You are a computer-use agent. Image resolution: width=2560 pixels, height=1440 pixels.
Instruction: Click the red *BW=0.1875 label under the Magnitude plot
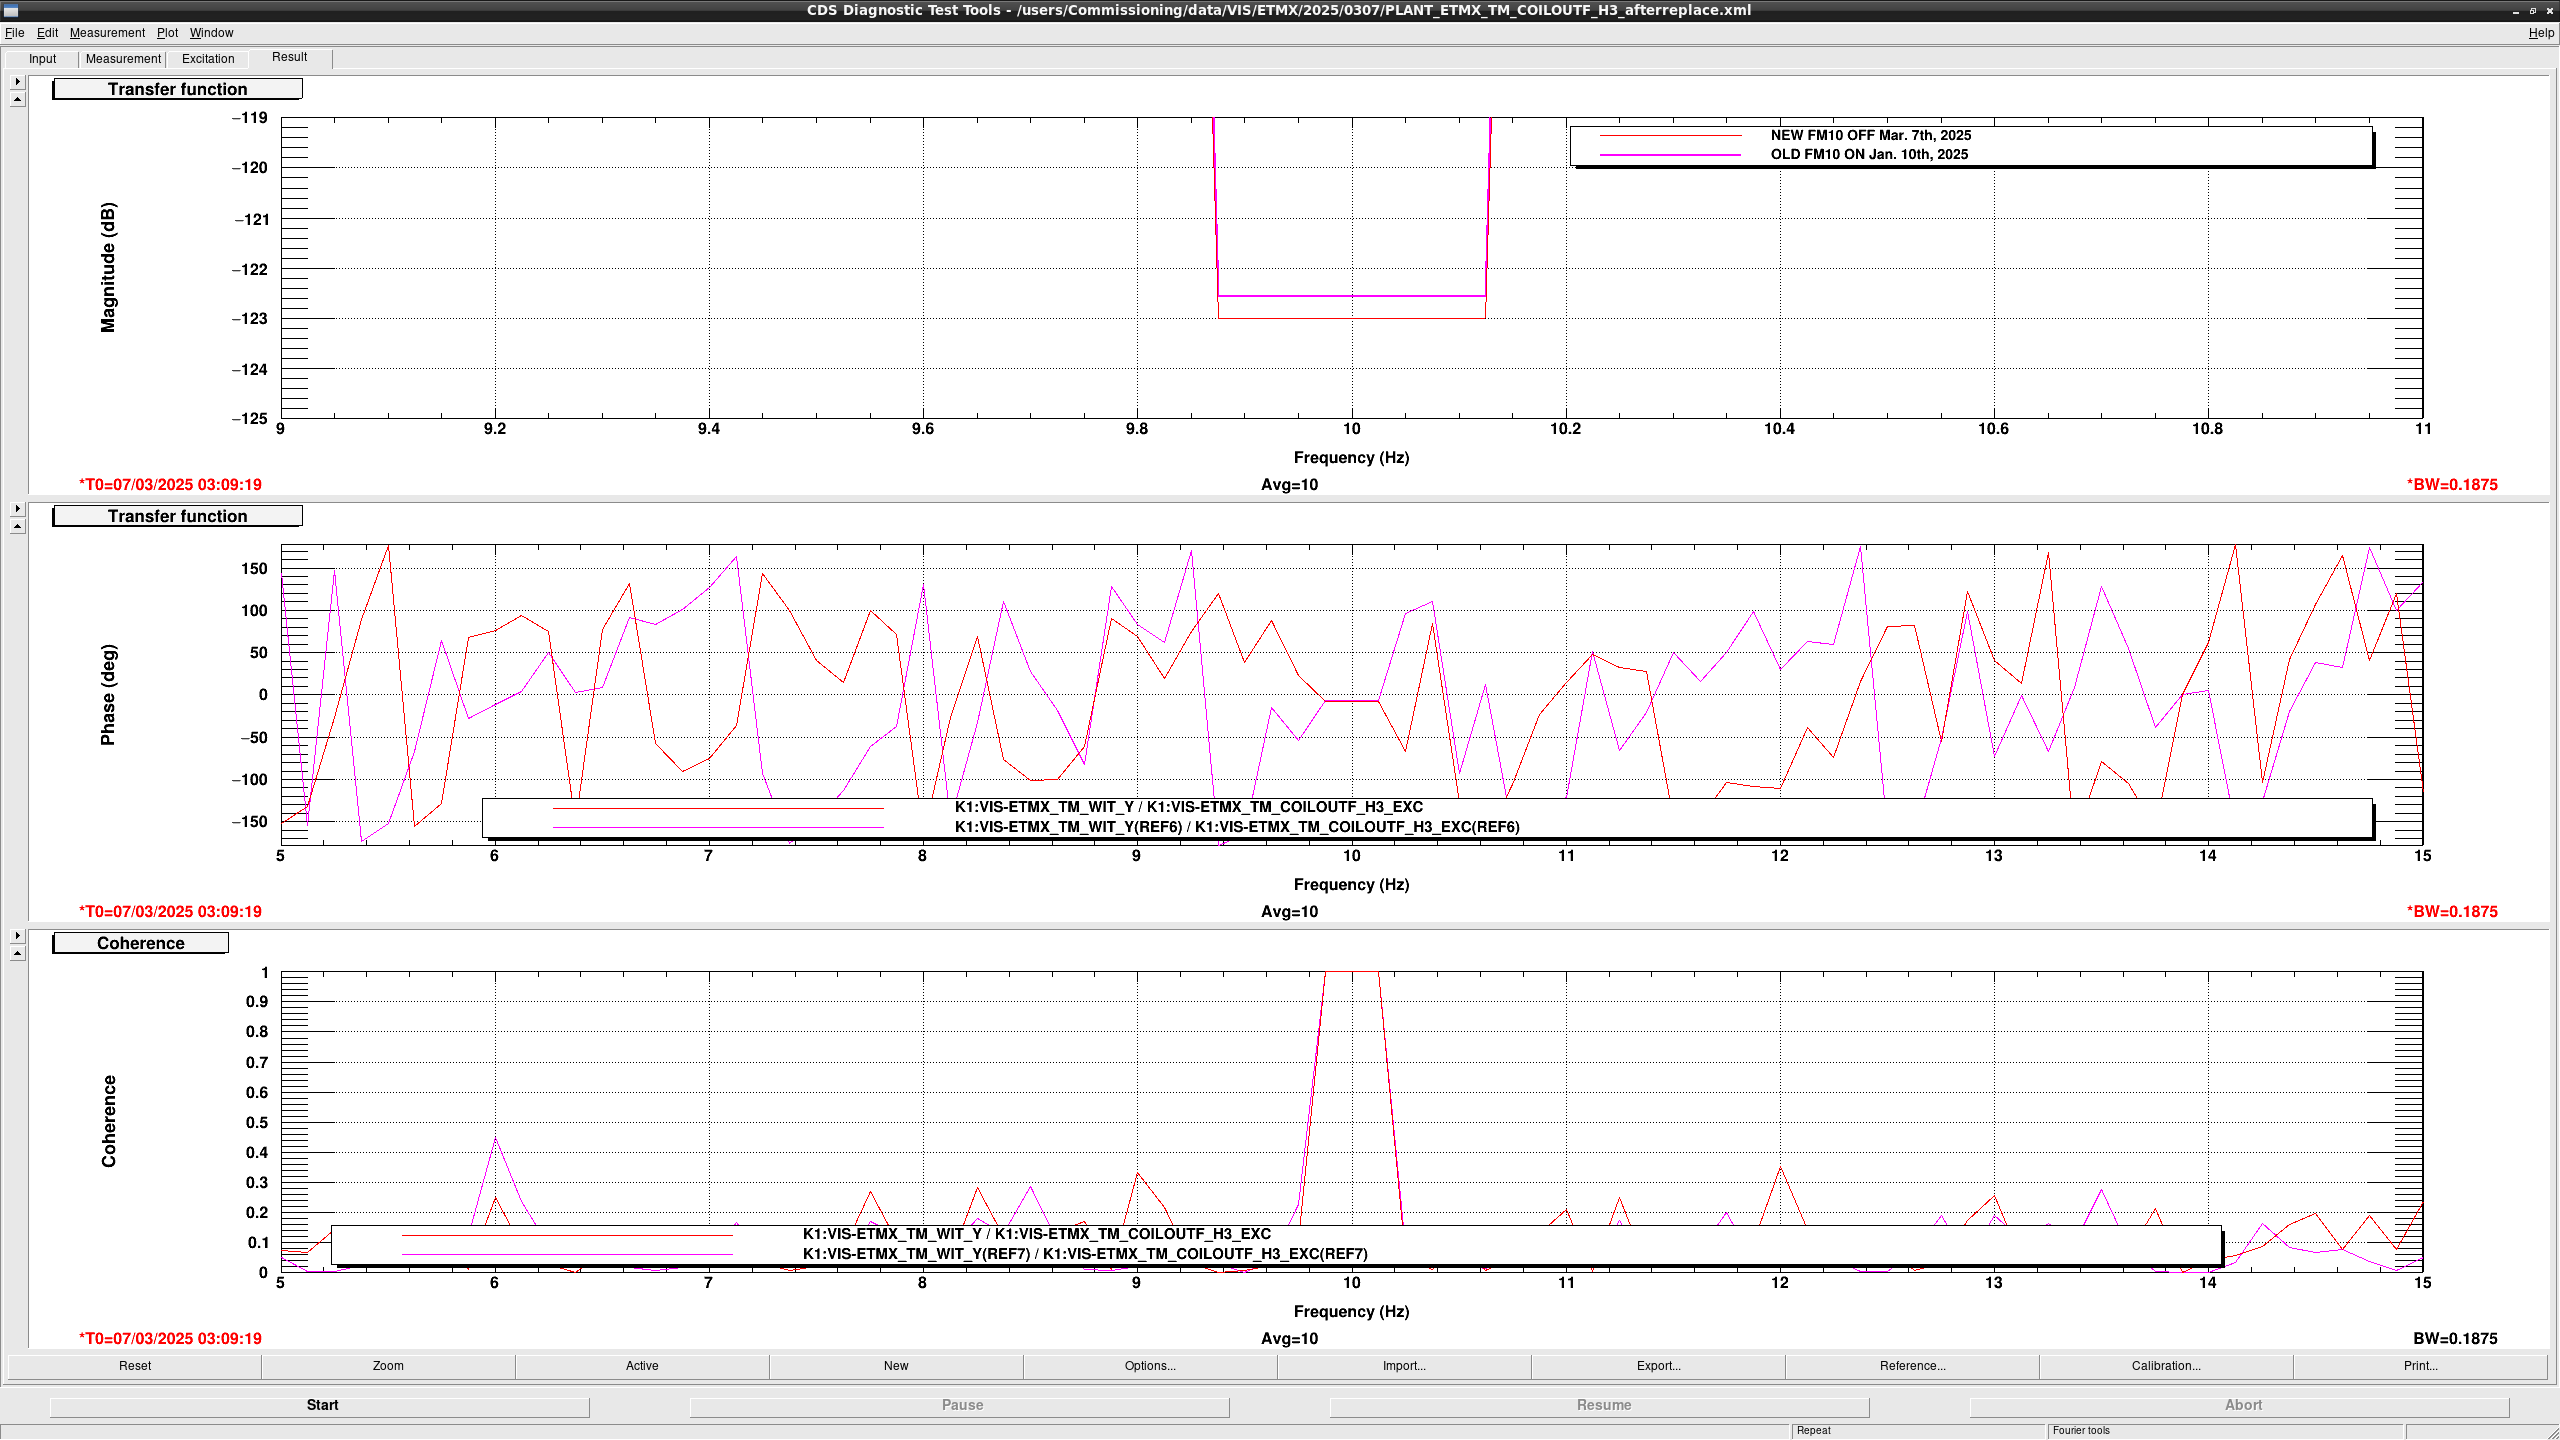coord(2452,484)
